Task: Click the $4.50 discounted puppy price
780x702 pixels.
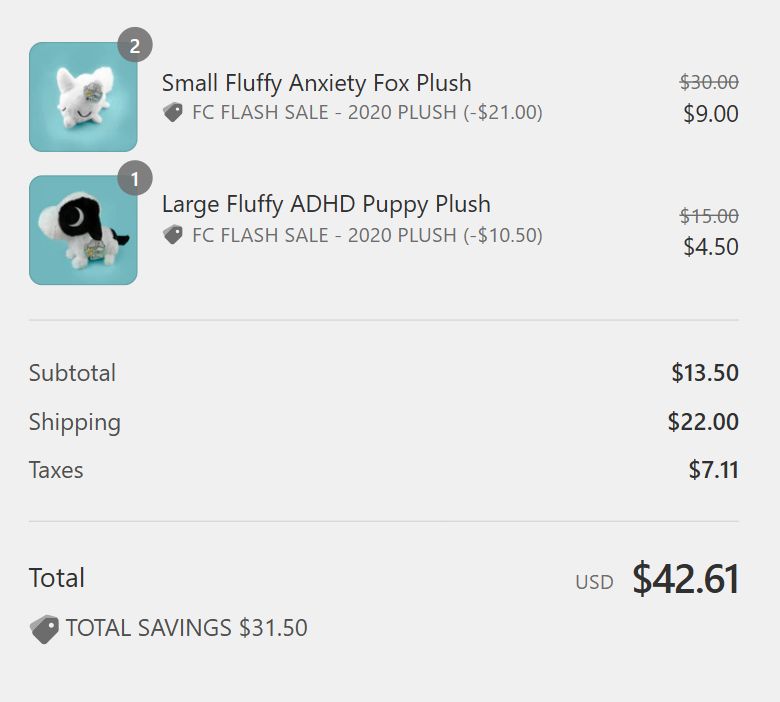Action: click(711, 247)
